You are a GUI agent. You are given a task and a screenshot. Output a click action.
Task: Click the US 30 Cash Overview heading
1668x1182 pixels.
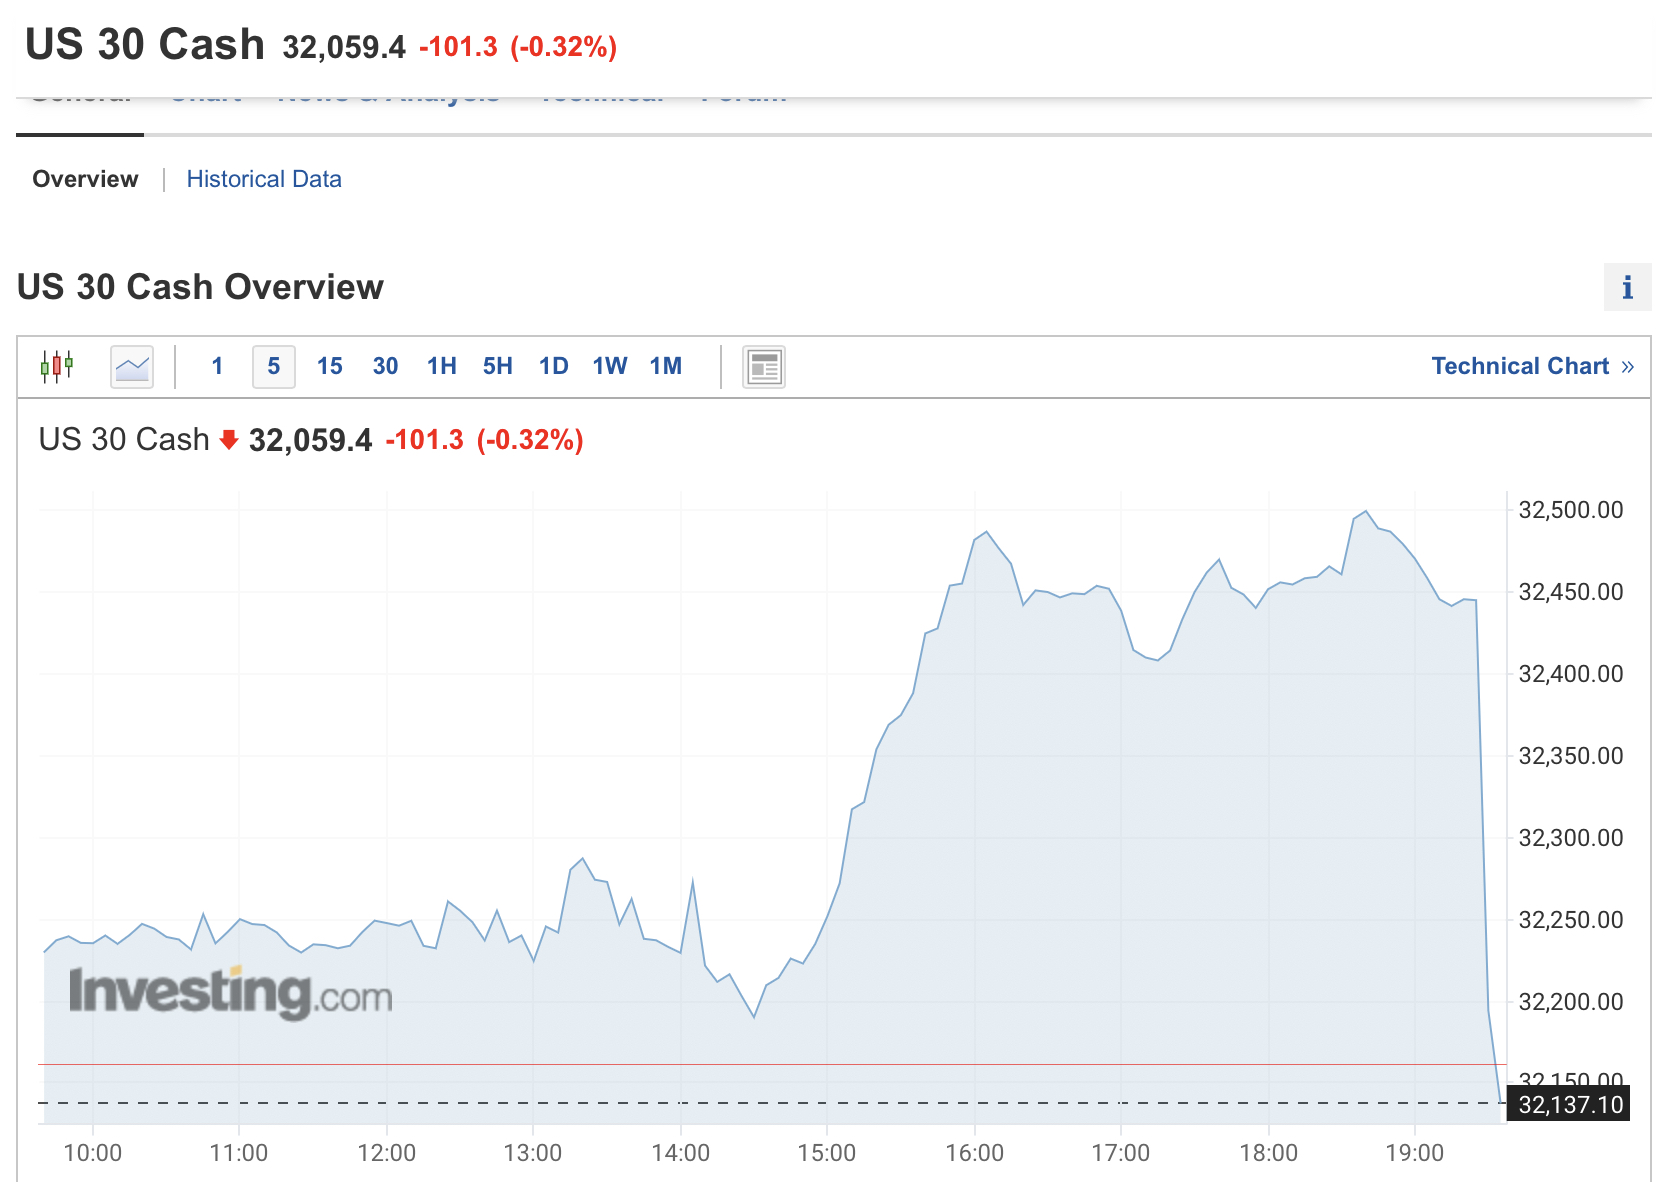(200, 287)
